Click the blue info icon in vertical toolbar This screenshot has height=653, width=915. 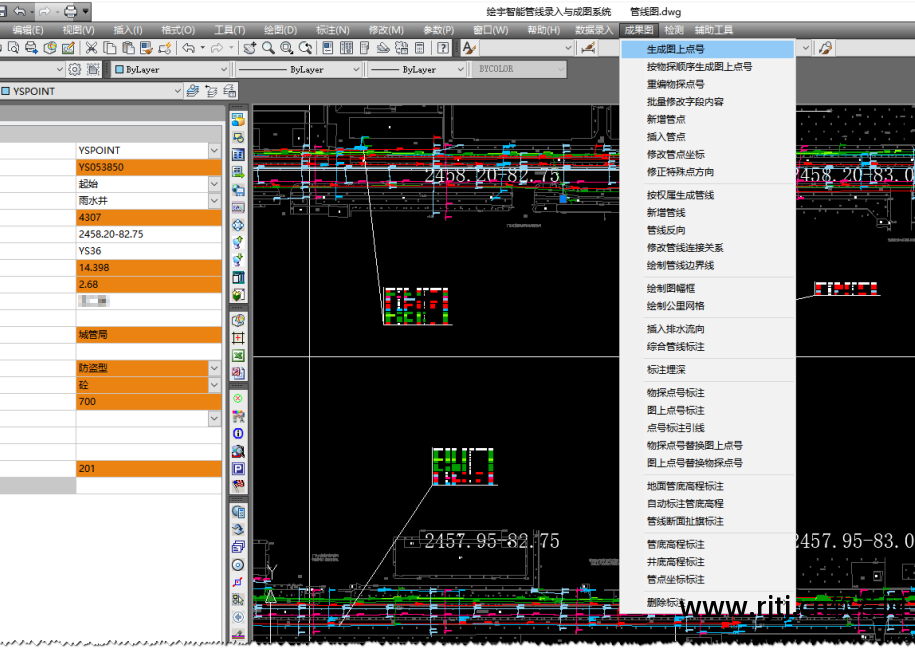point(238,434)
